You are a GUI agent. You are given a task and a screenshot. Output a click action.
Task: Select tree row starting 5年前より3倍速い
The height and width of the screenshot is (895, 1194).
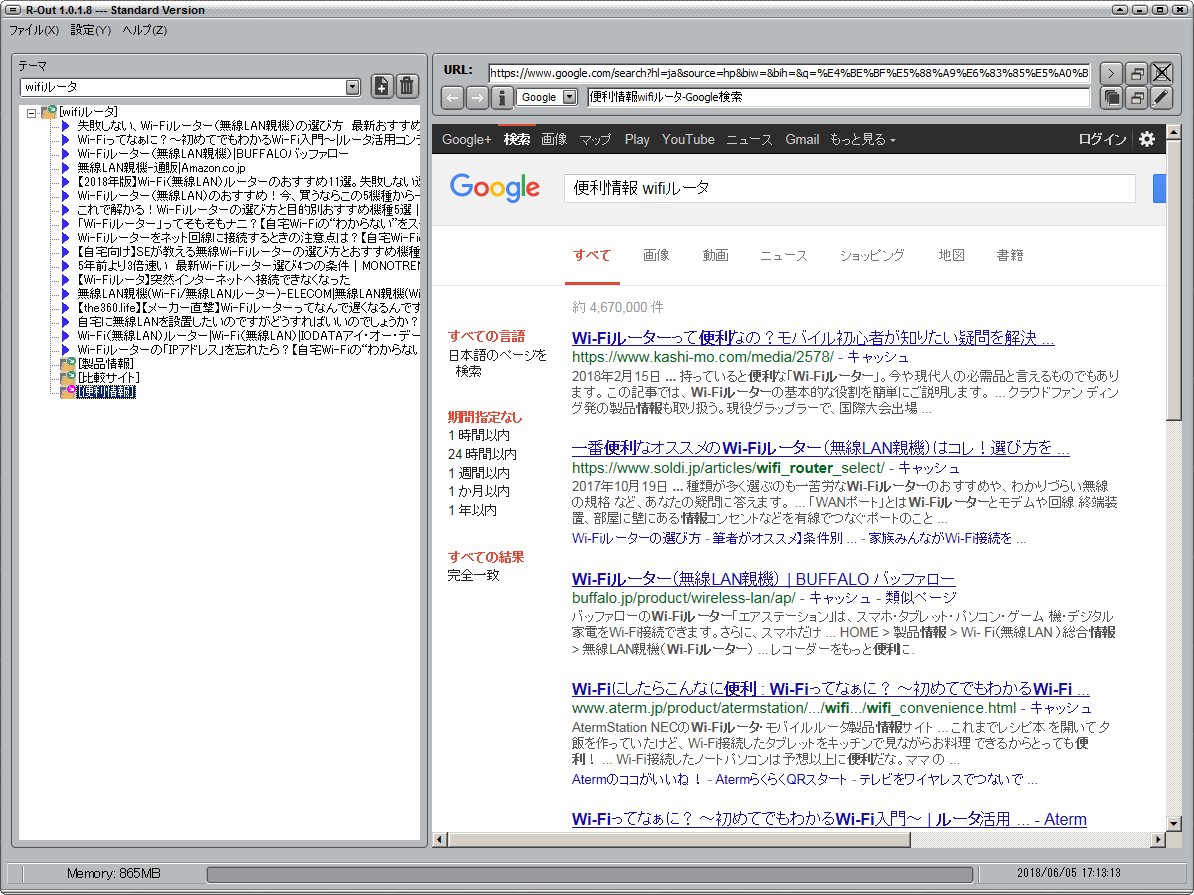pyautogui.click(x=248, y=266)
